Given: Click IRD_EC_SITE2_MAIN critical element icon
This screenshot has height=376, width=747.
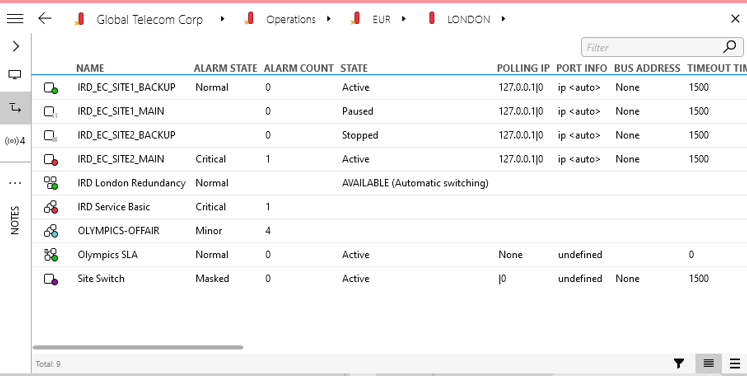Looking at the screenshot, I should click(50, 159).
